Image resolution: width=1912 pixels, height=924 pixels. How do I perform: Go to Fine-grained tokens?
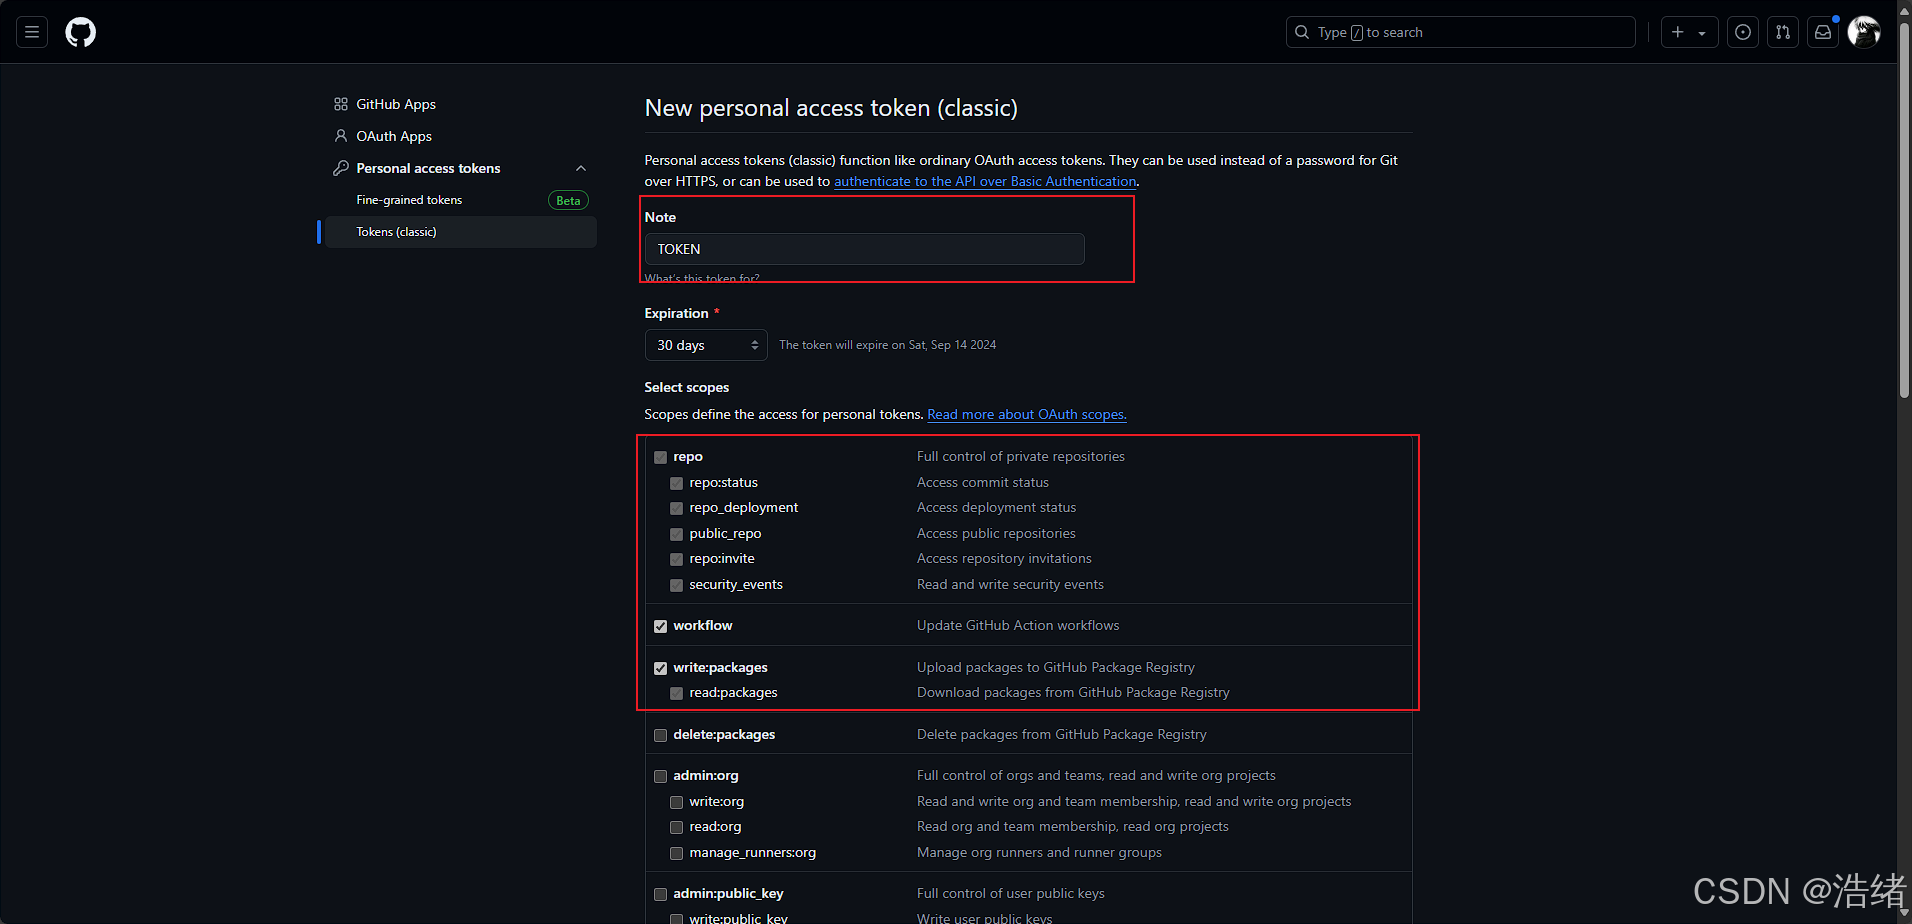(409, 200)
